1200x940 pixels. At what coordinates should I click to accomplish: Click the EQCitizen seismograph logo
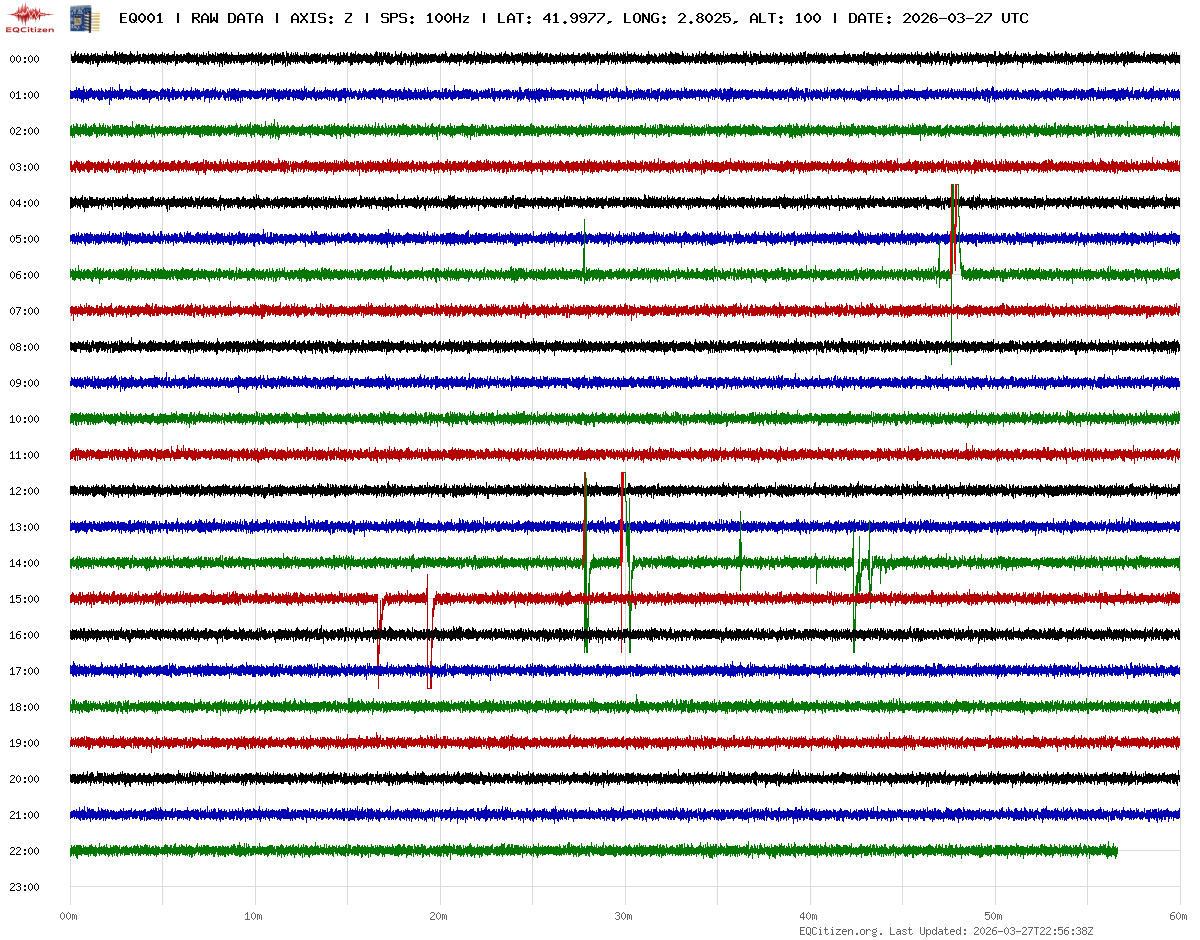(x=30, y=16)
